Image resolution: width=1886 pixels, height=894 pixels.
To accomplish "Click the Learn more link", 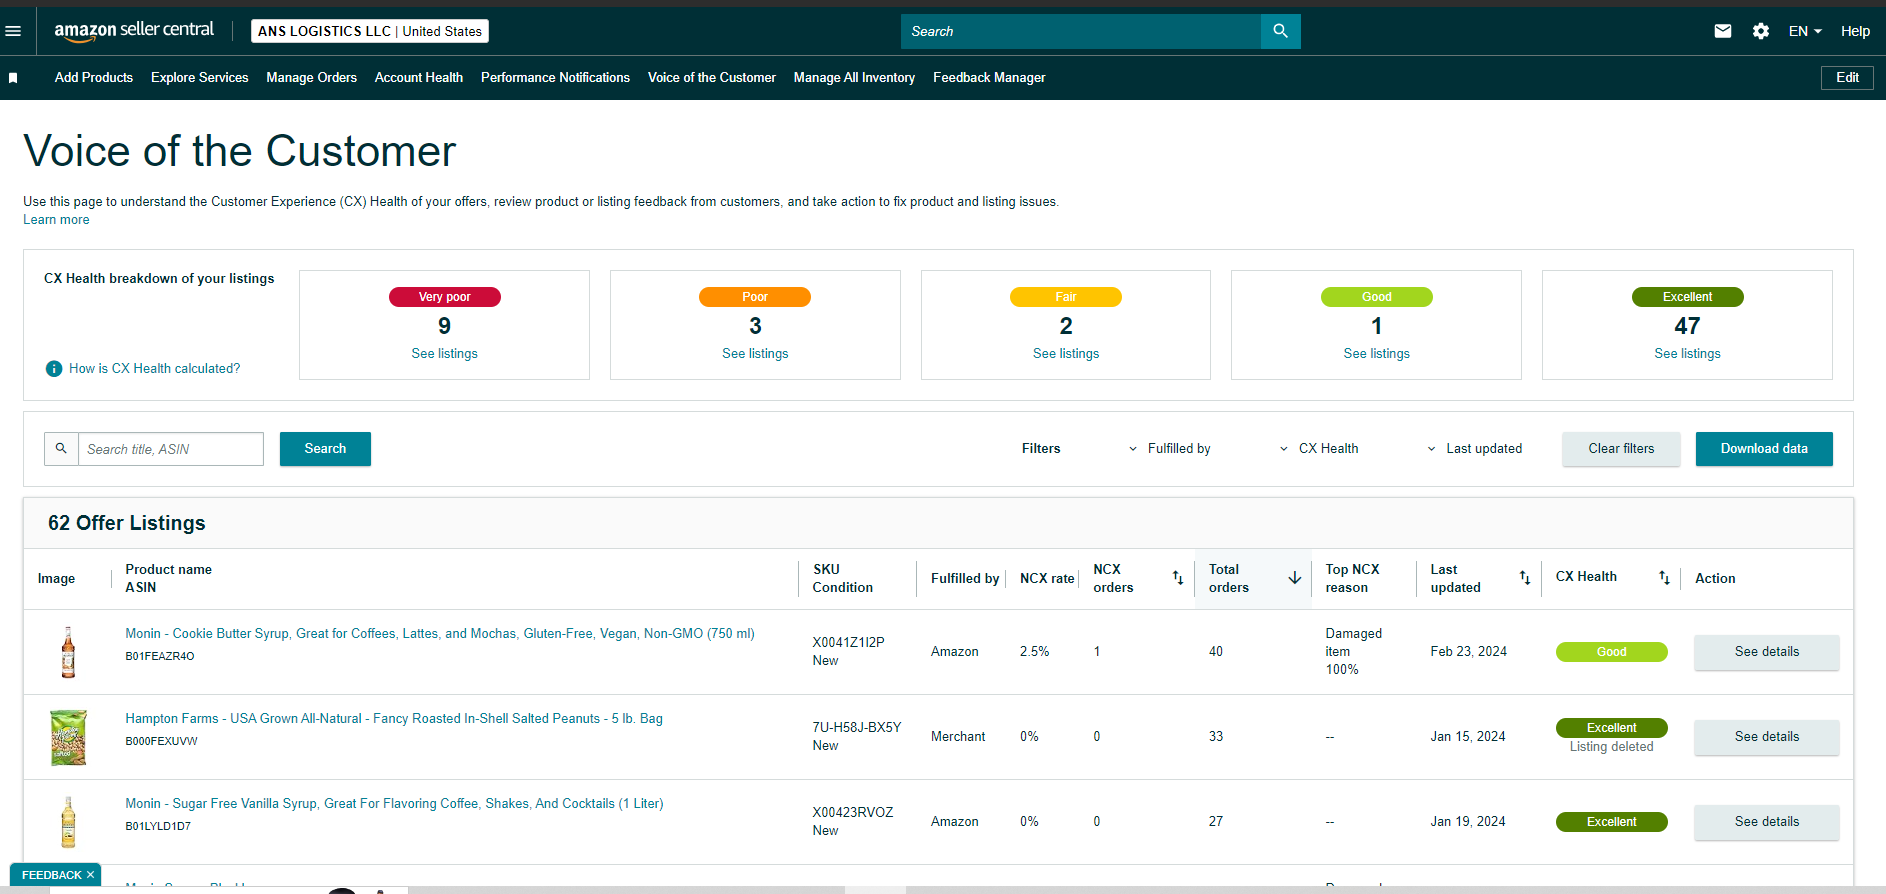I will coord(56,220).
